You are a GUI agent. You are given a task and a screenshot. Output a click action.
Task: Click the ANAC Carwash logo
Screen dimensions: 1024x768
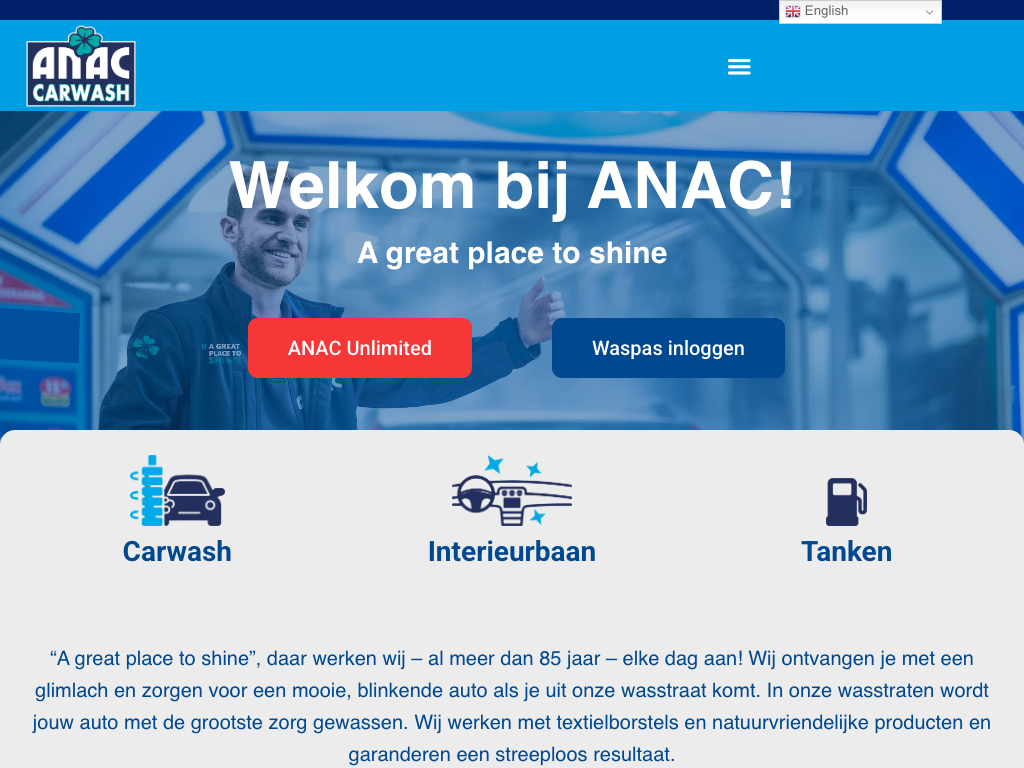(81, 66)
